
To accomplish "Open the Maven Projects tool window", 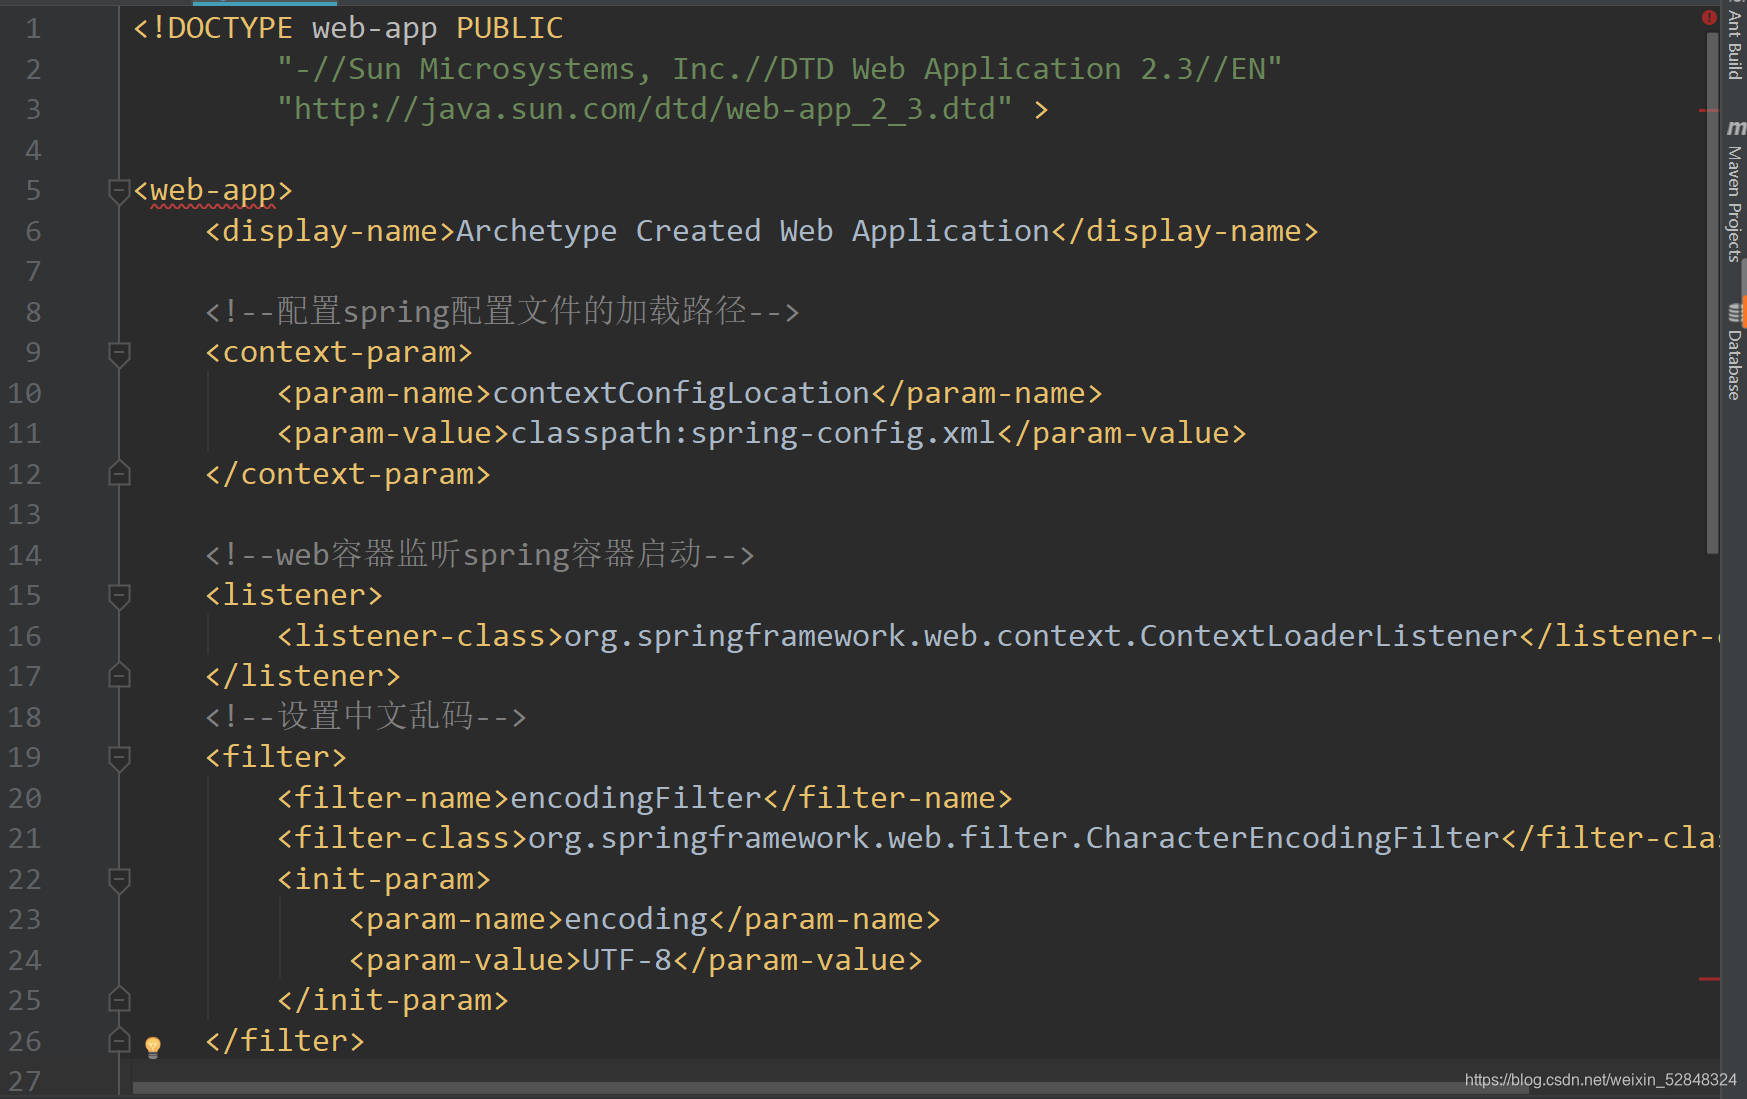I will click(x=1734, y=191).
